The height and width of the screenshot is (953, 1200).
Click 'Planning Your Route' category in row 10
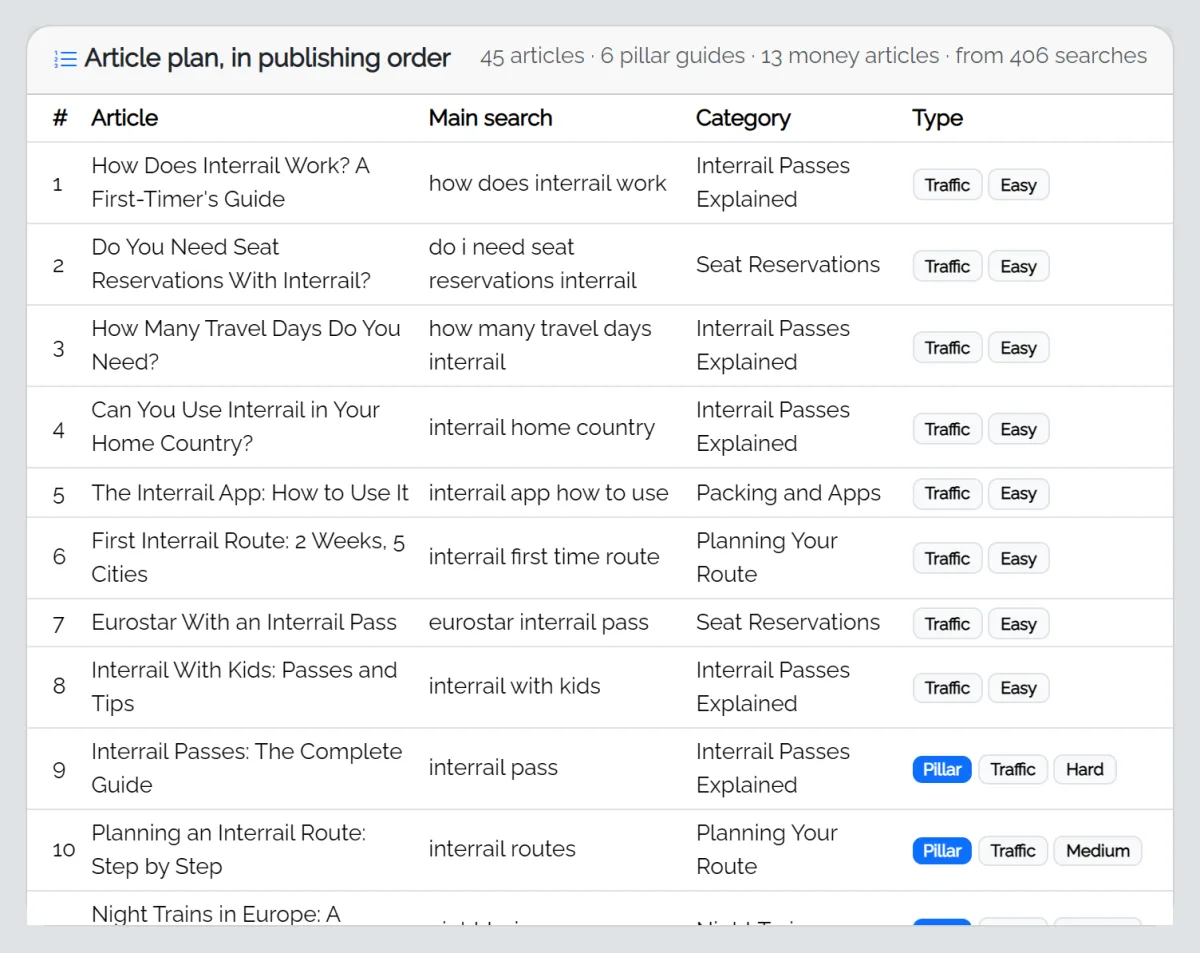(x=767, y=850)
